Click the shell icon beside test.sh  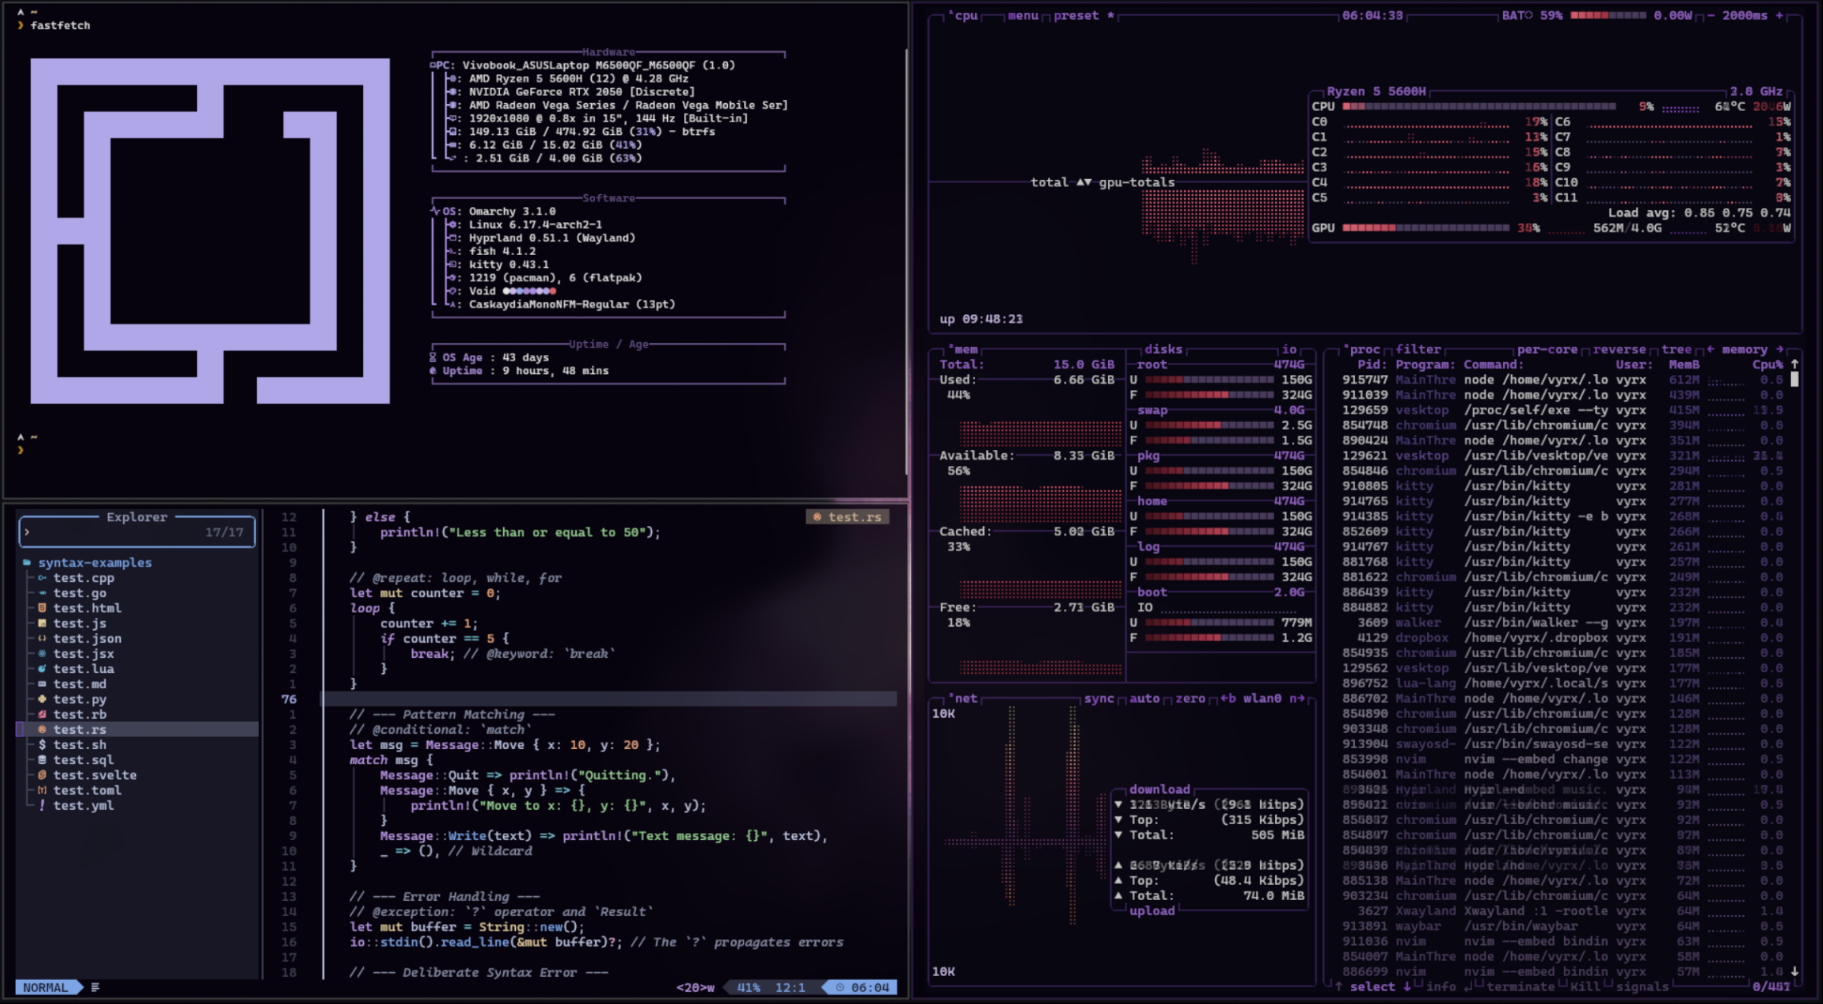[42, 745]
